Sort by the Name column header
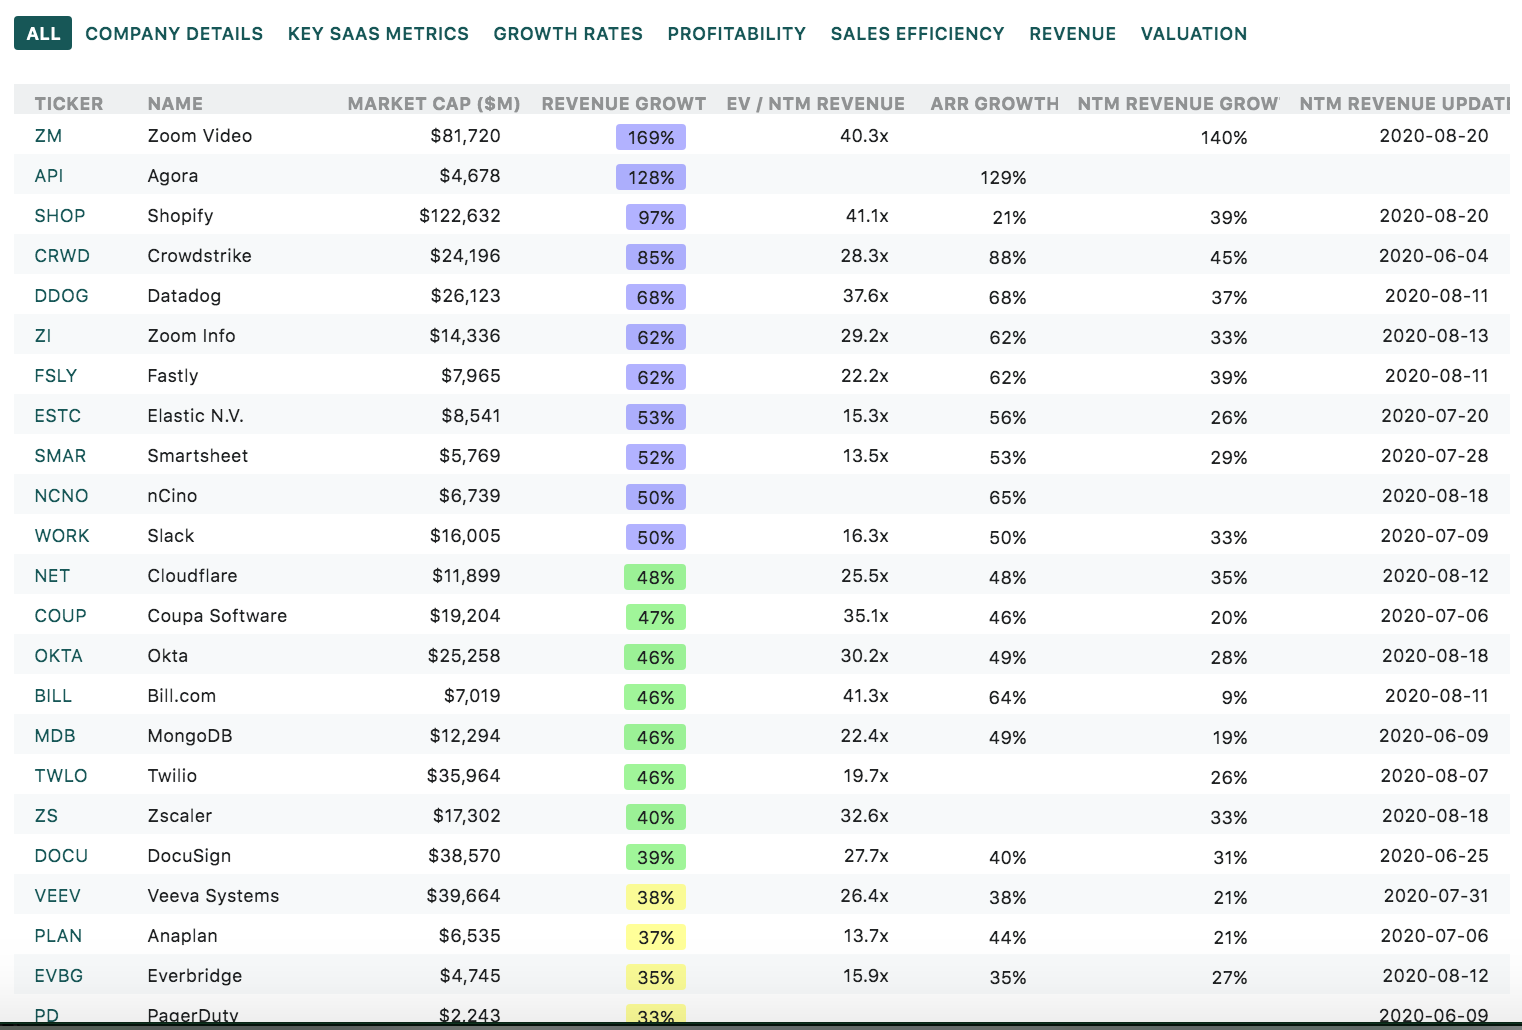1522x1030 pixels. [175, 103]
